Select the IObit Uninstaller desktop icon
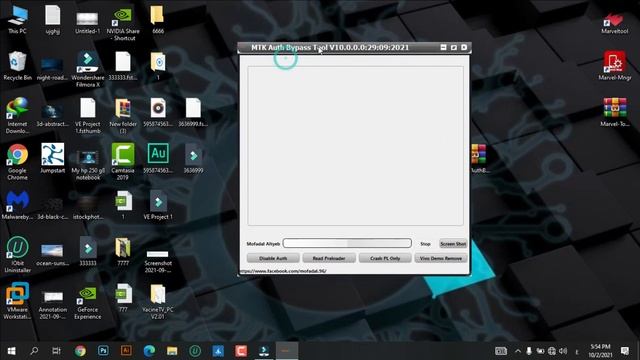640x360 pixels. pos(17,254)
